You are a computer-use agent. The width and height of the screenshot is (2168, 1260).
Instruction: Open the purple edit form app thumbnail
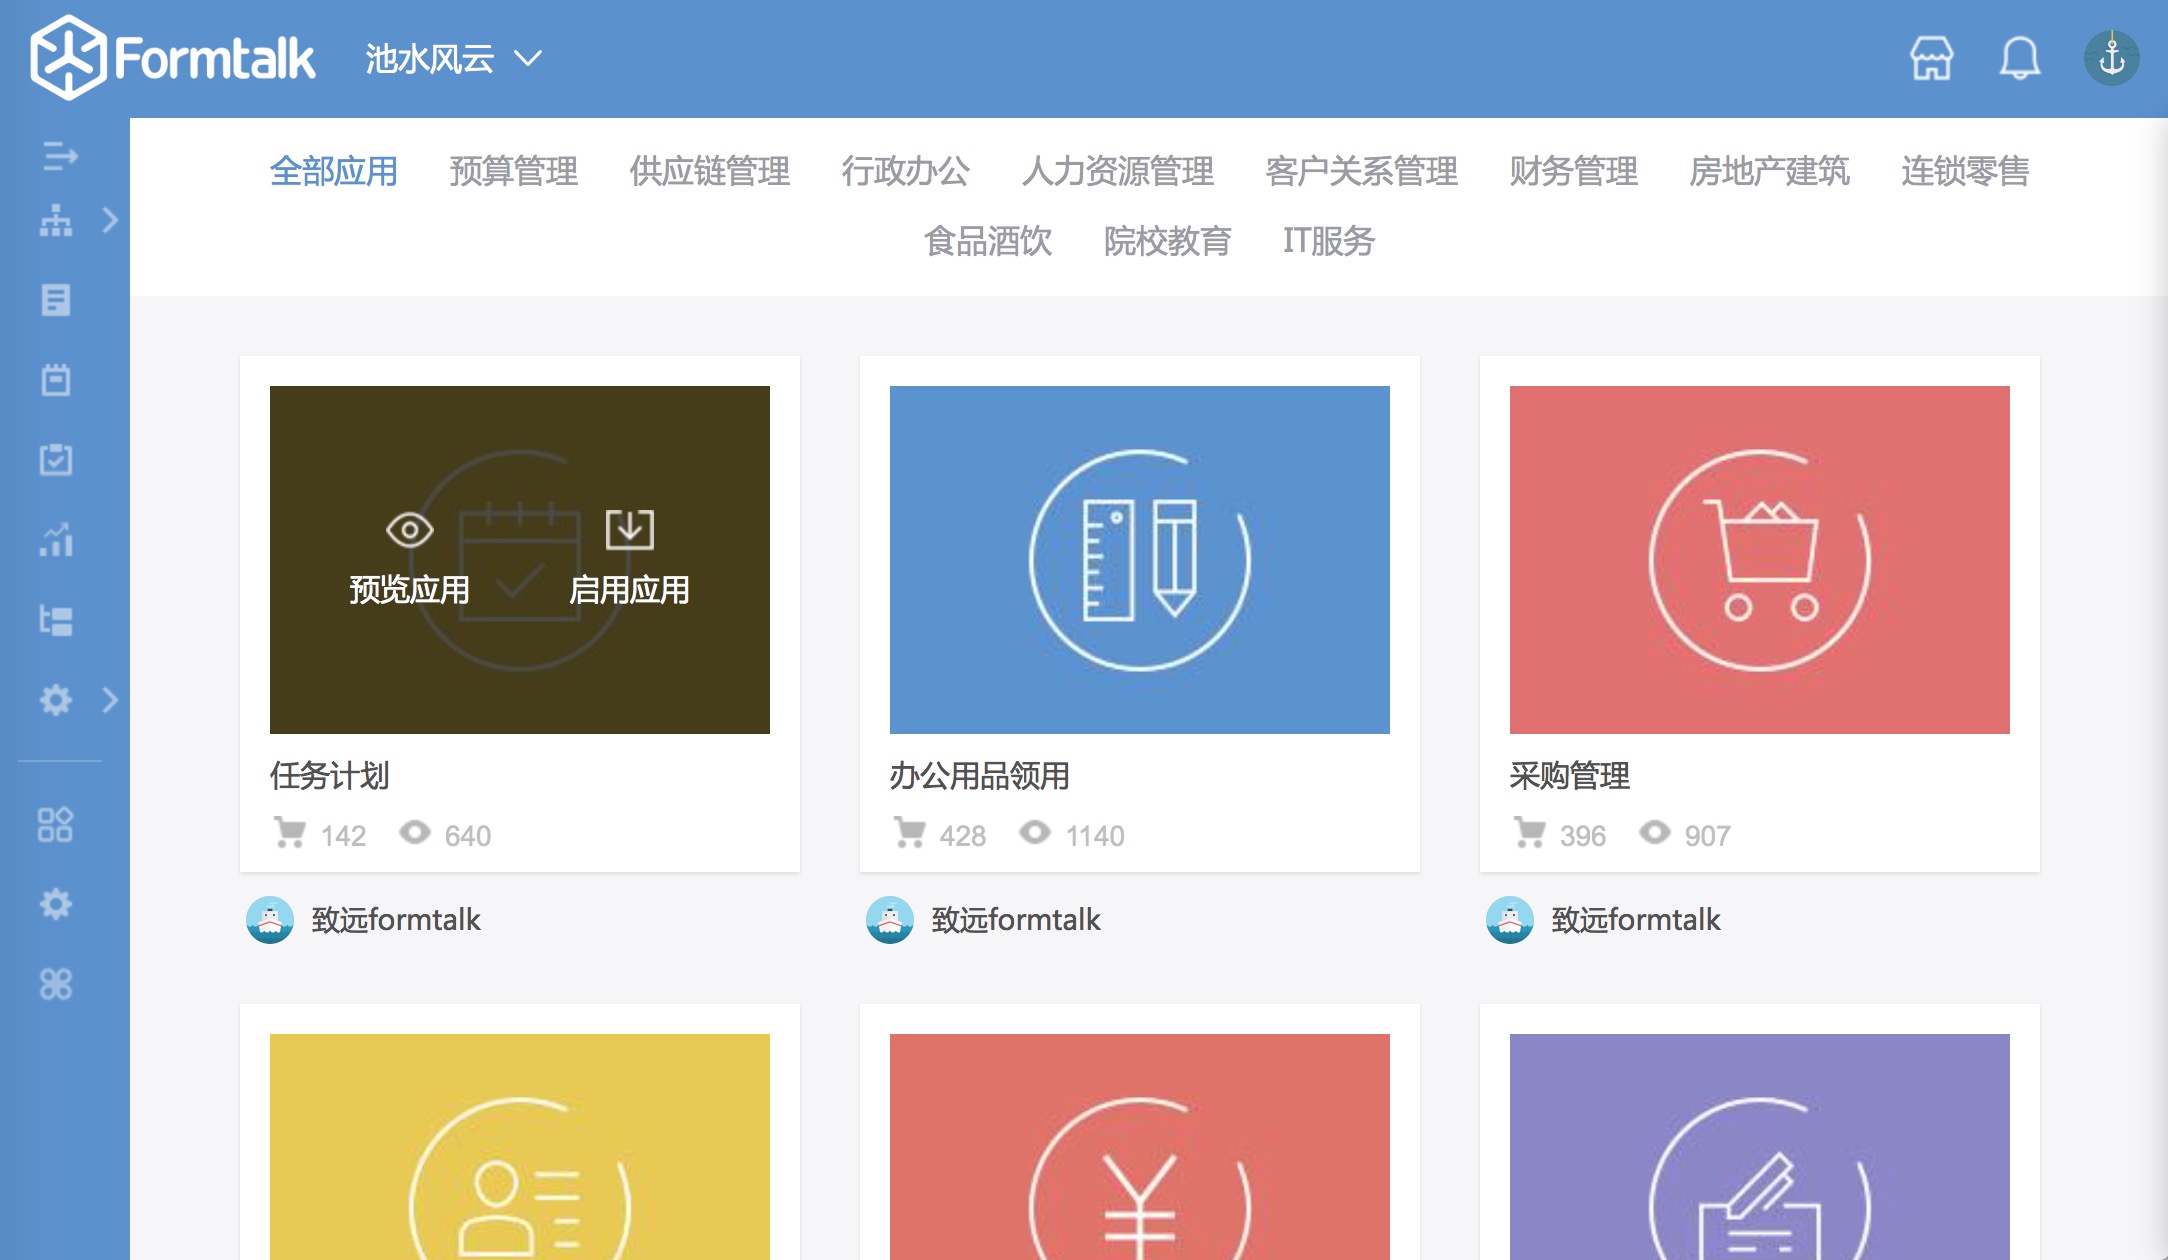click(x=1760, y=1147)
